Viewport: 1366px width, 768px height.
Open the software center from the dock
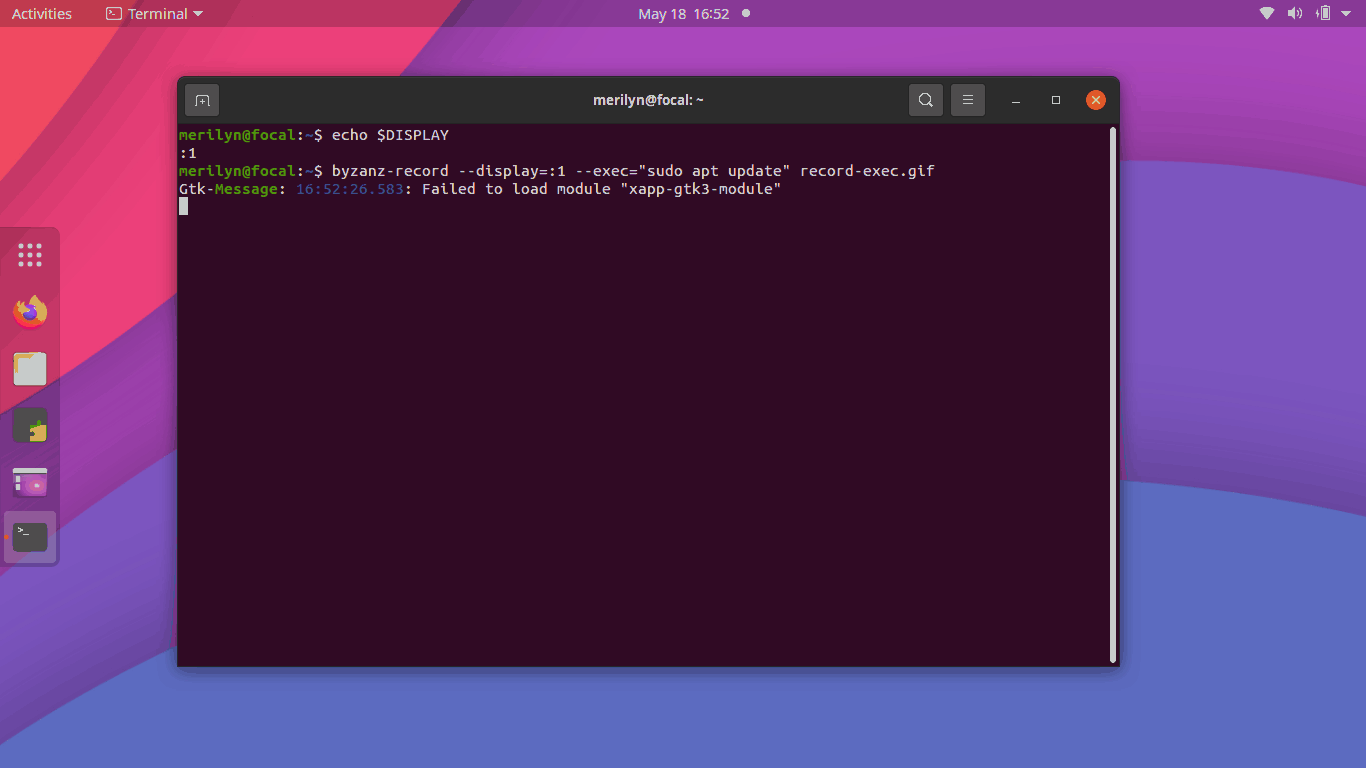(29, 425)
